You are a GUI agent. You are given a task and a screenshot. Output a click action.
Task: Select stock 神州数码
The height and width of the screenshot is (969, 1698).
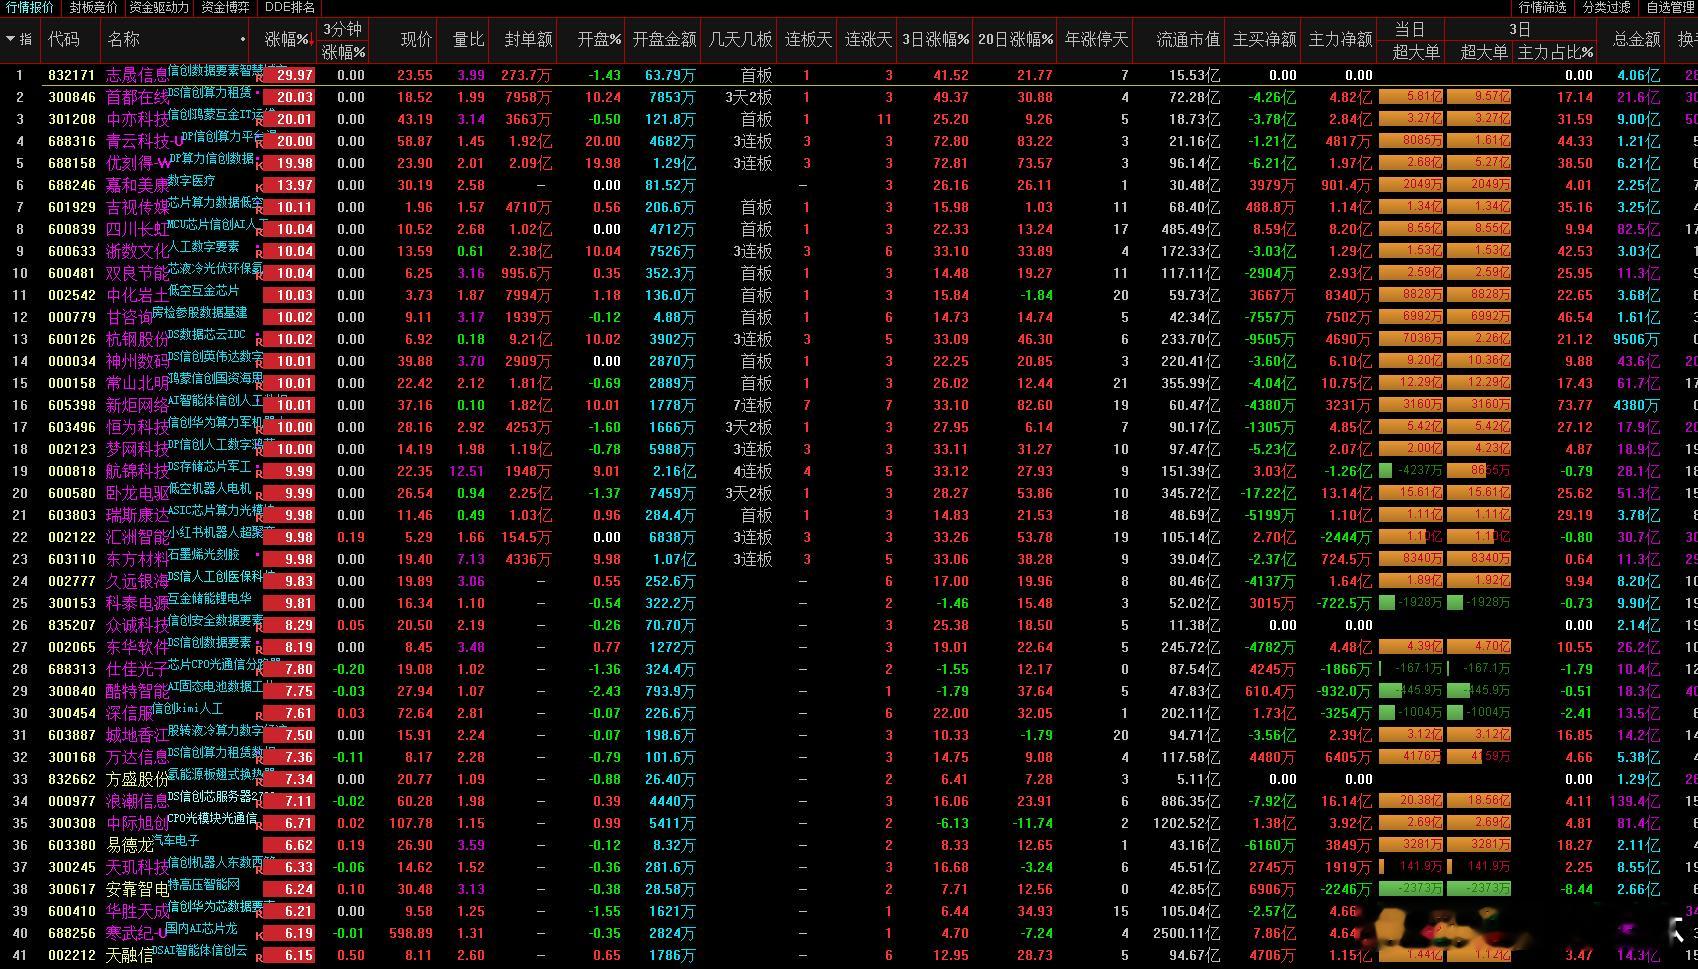[x=137, y=361]
